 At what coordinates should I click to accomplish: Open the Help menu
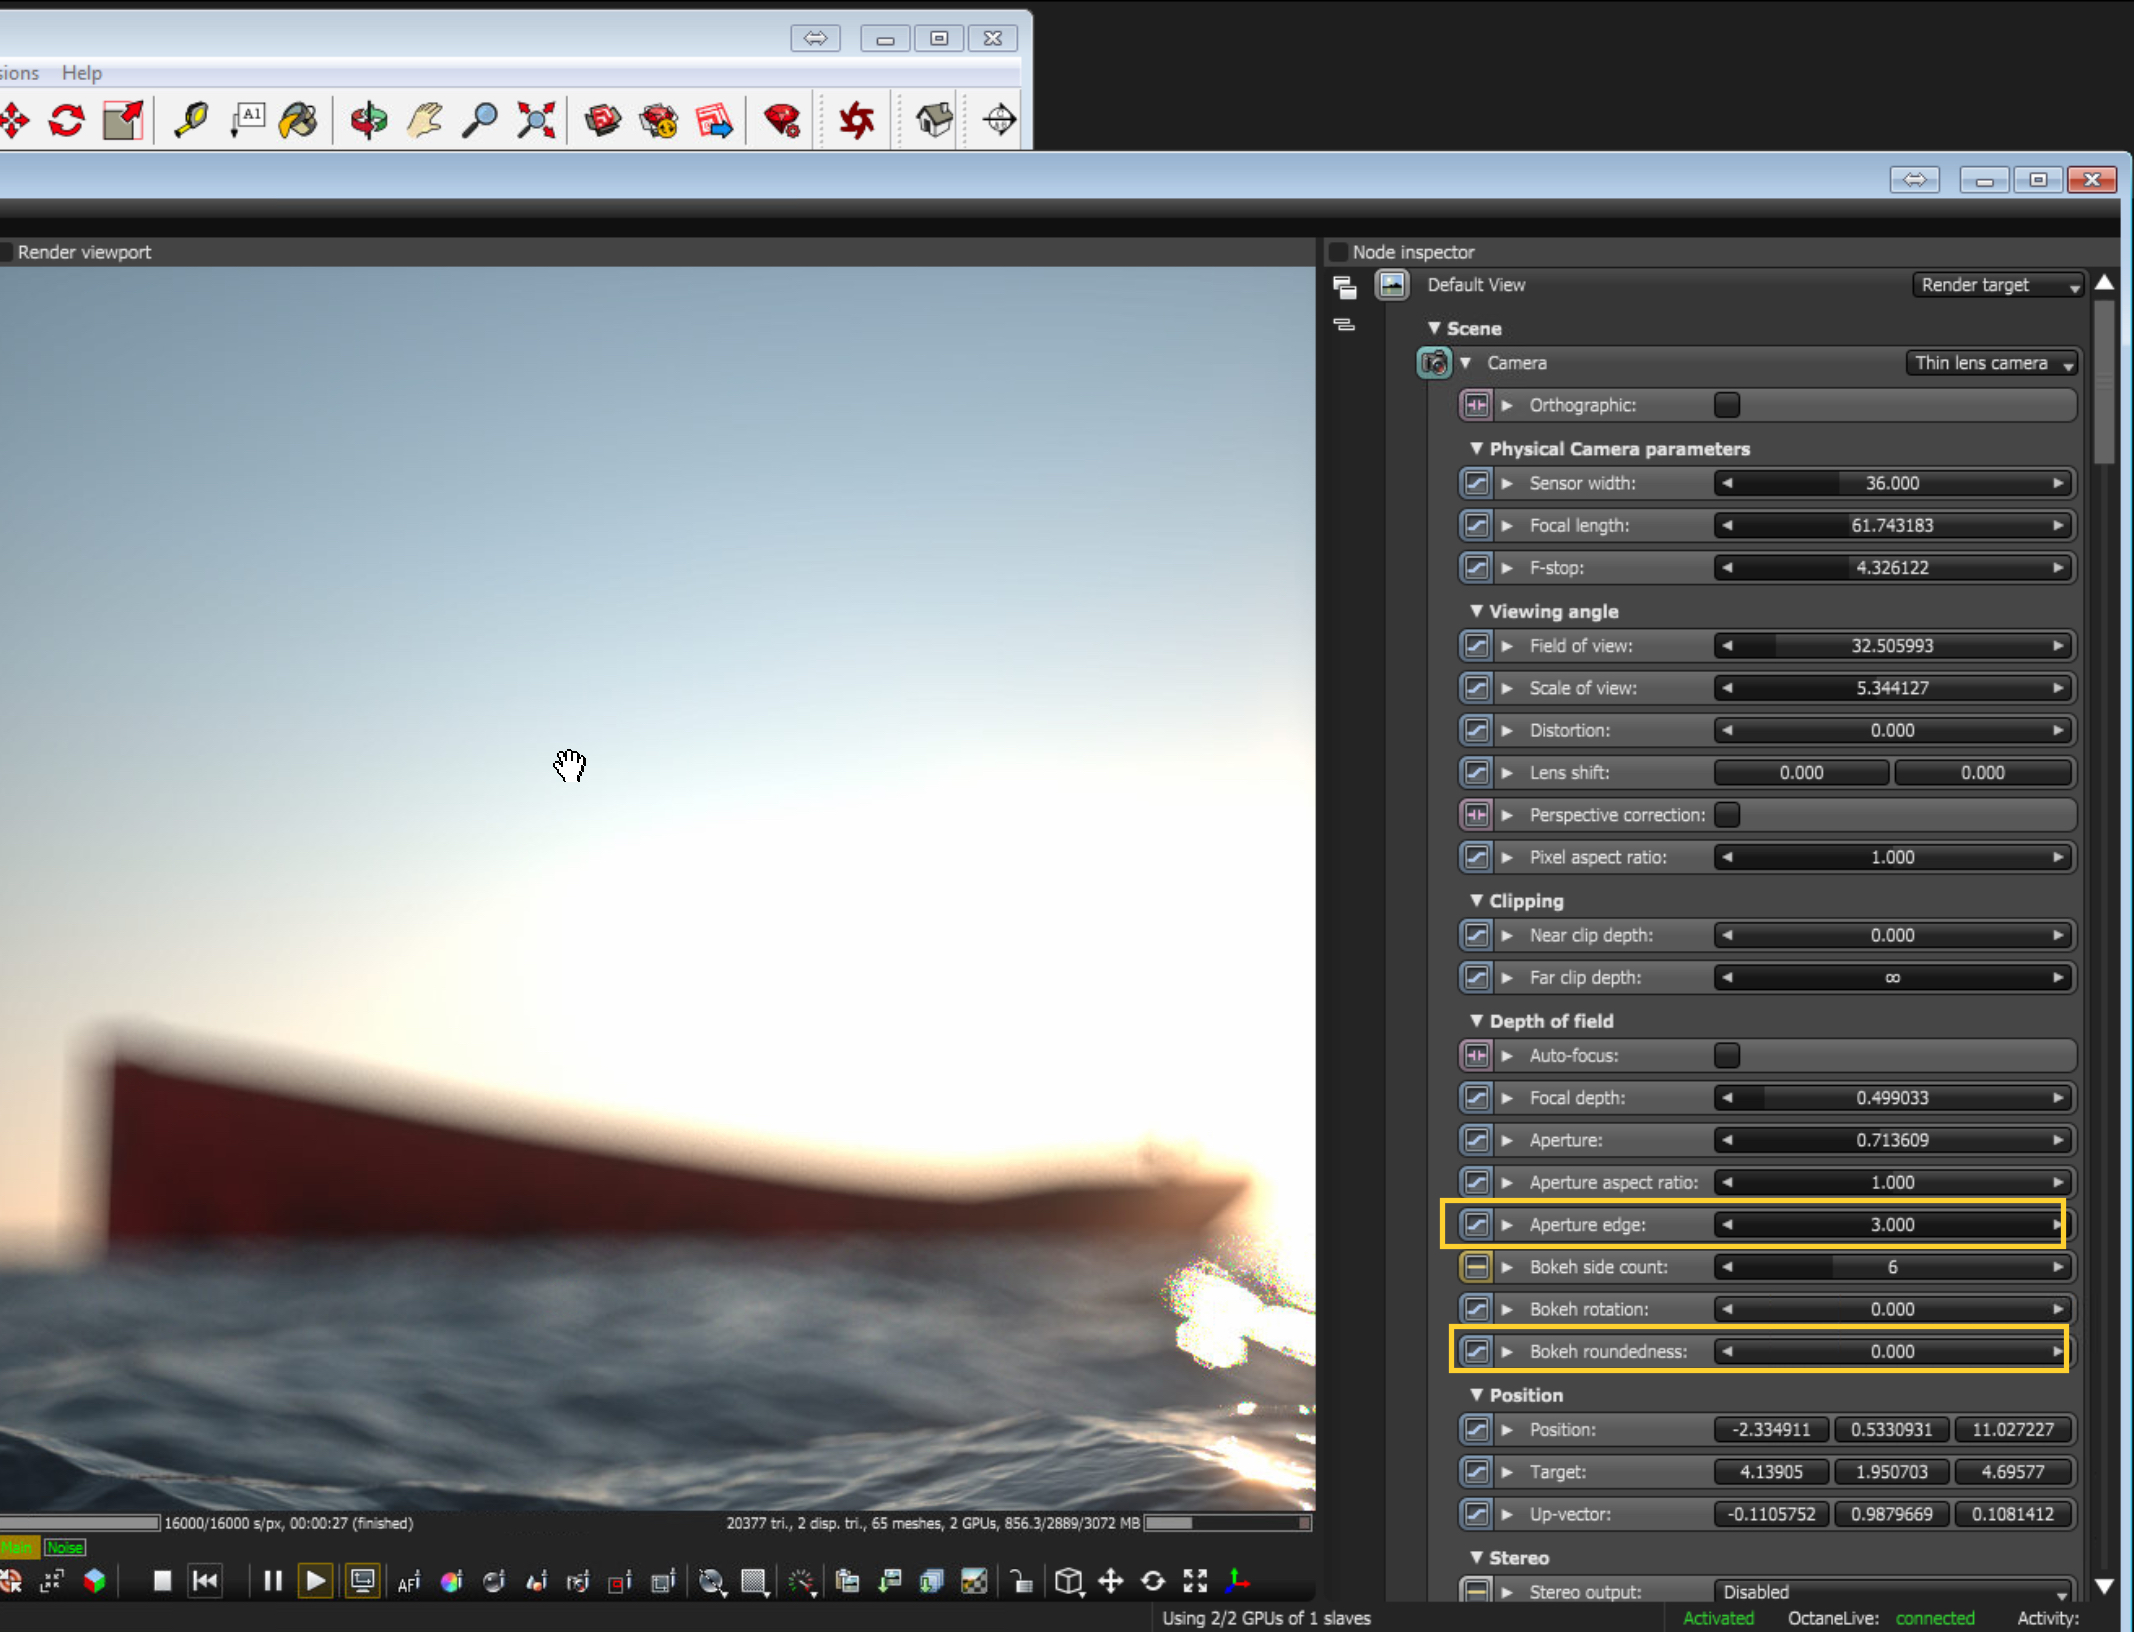pyautogui.click(x=81, y=73)
